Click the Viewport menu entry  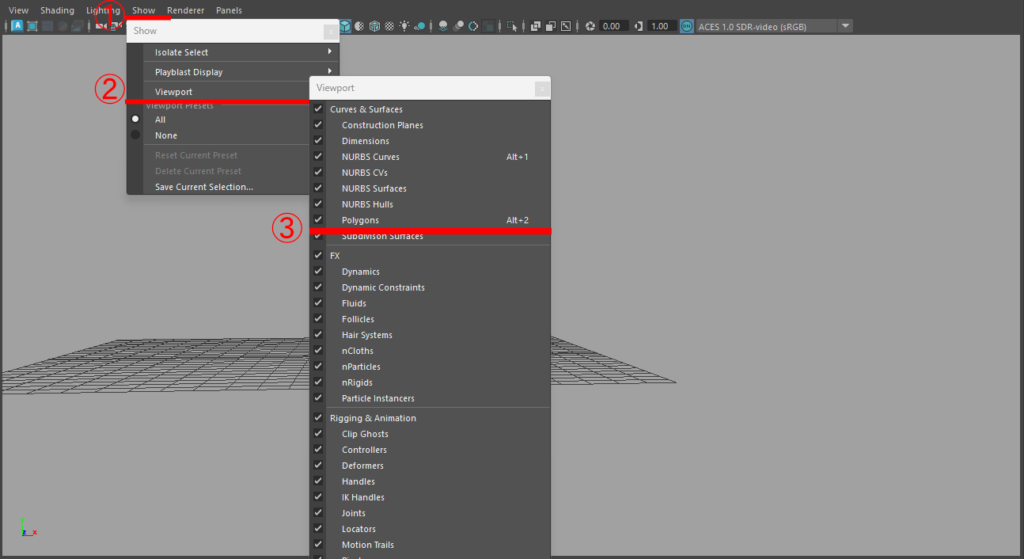[x=174, y=92]
